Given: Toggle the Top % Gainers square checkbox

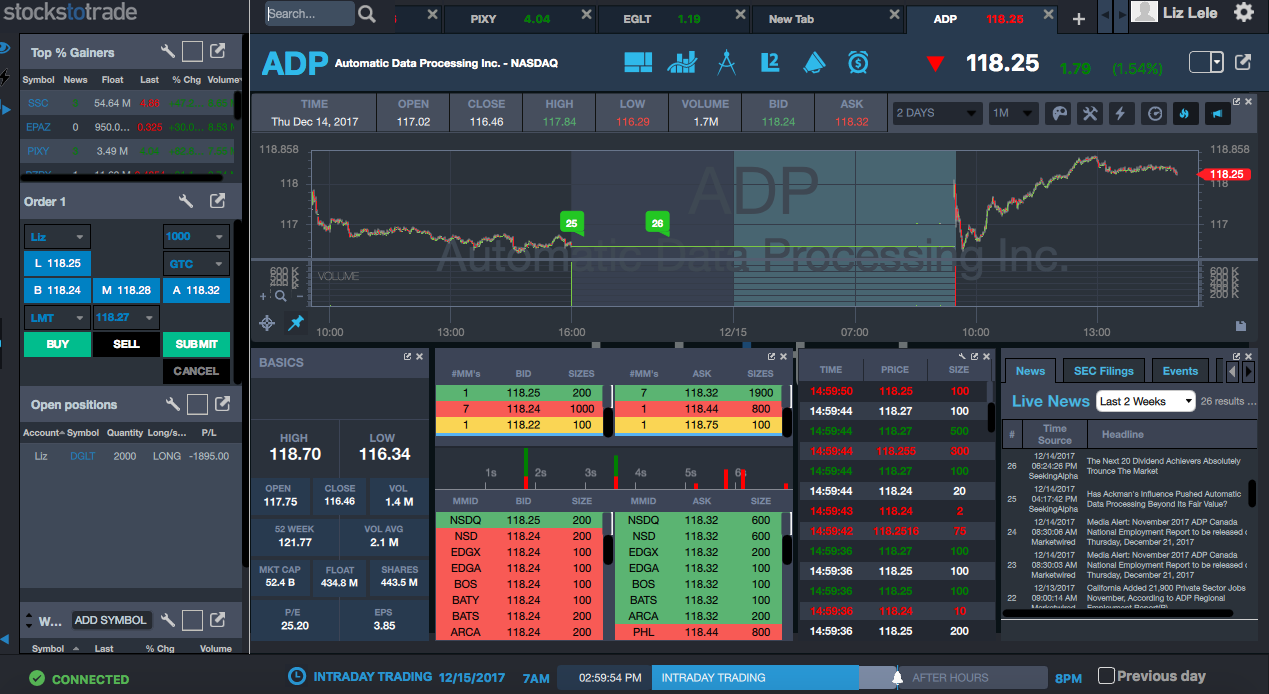Looking at the screenshot, I should coord(193,52).
